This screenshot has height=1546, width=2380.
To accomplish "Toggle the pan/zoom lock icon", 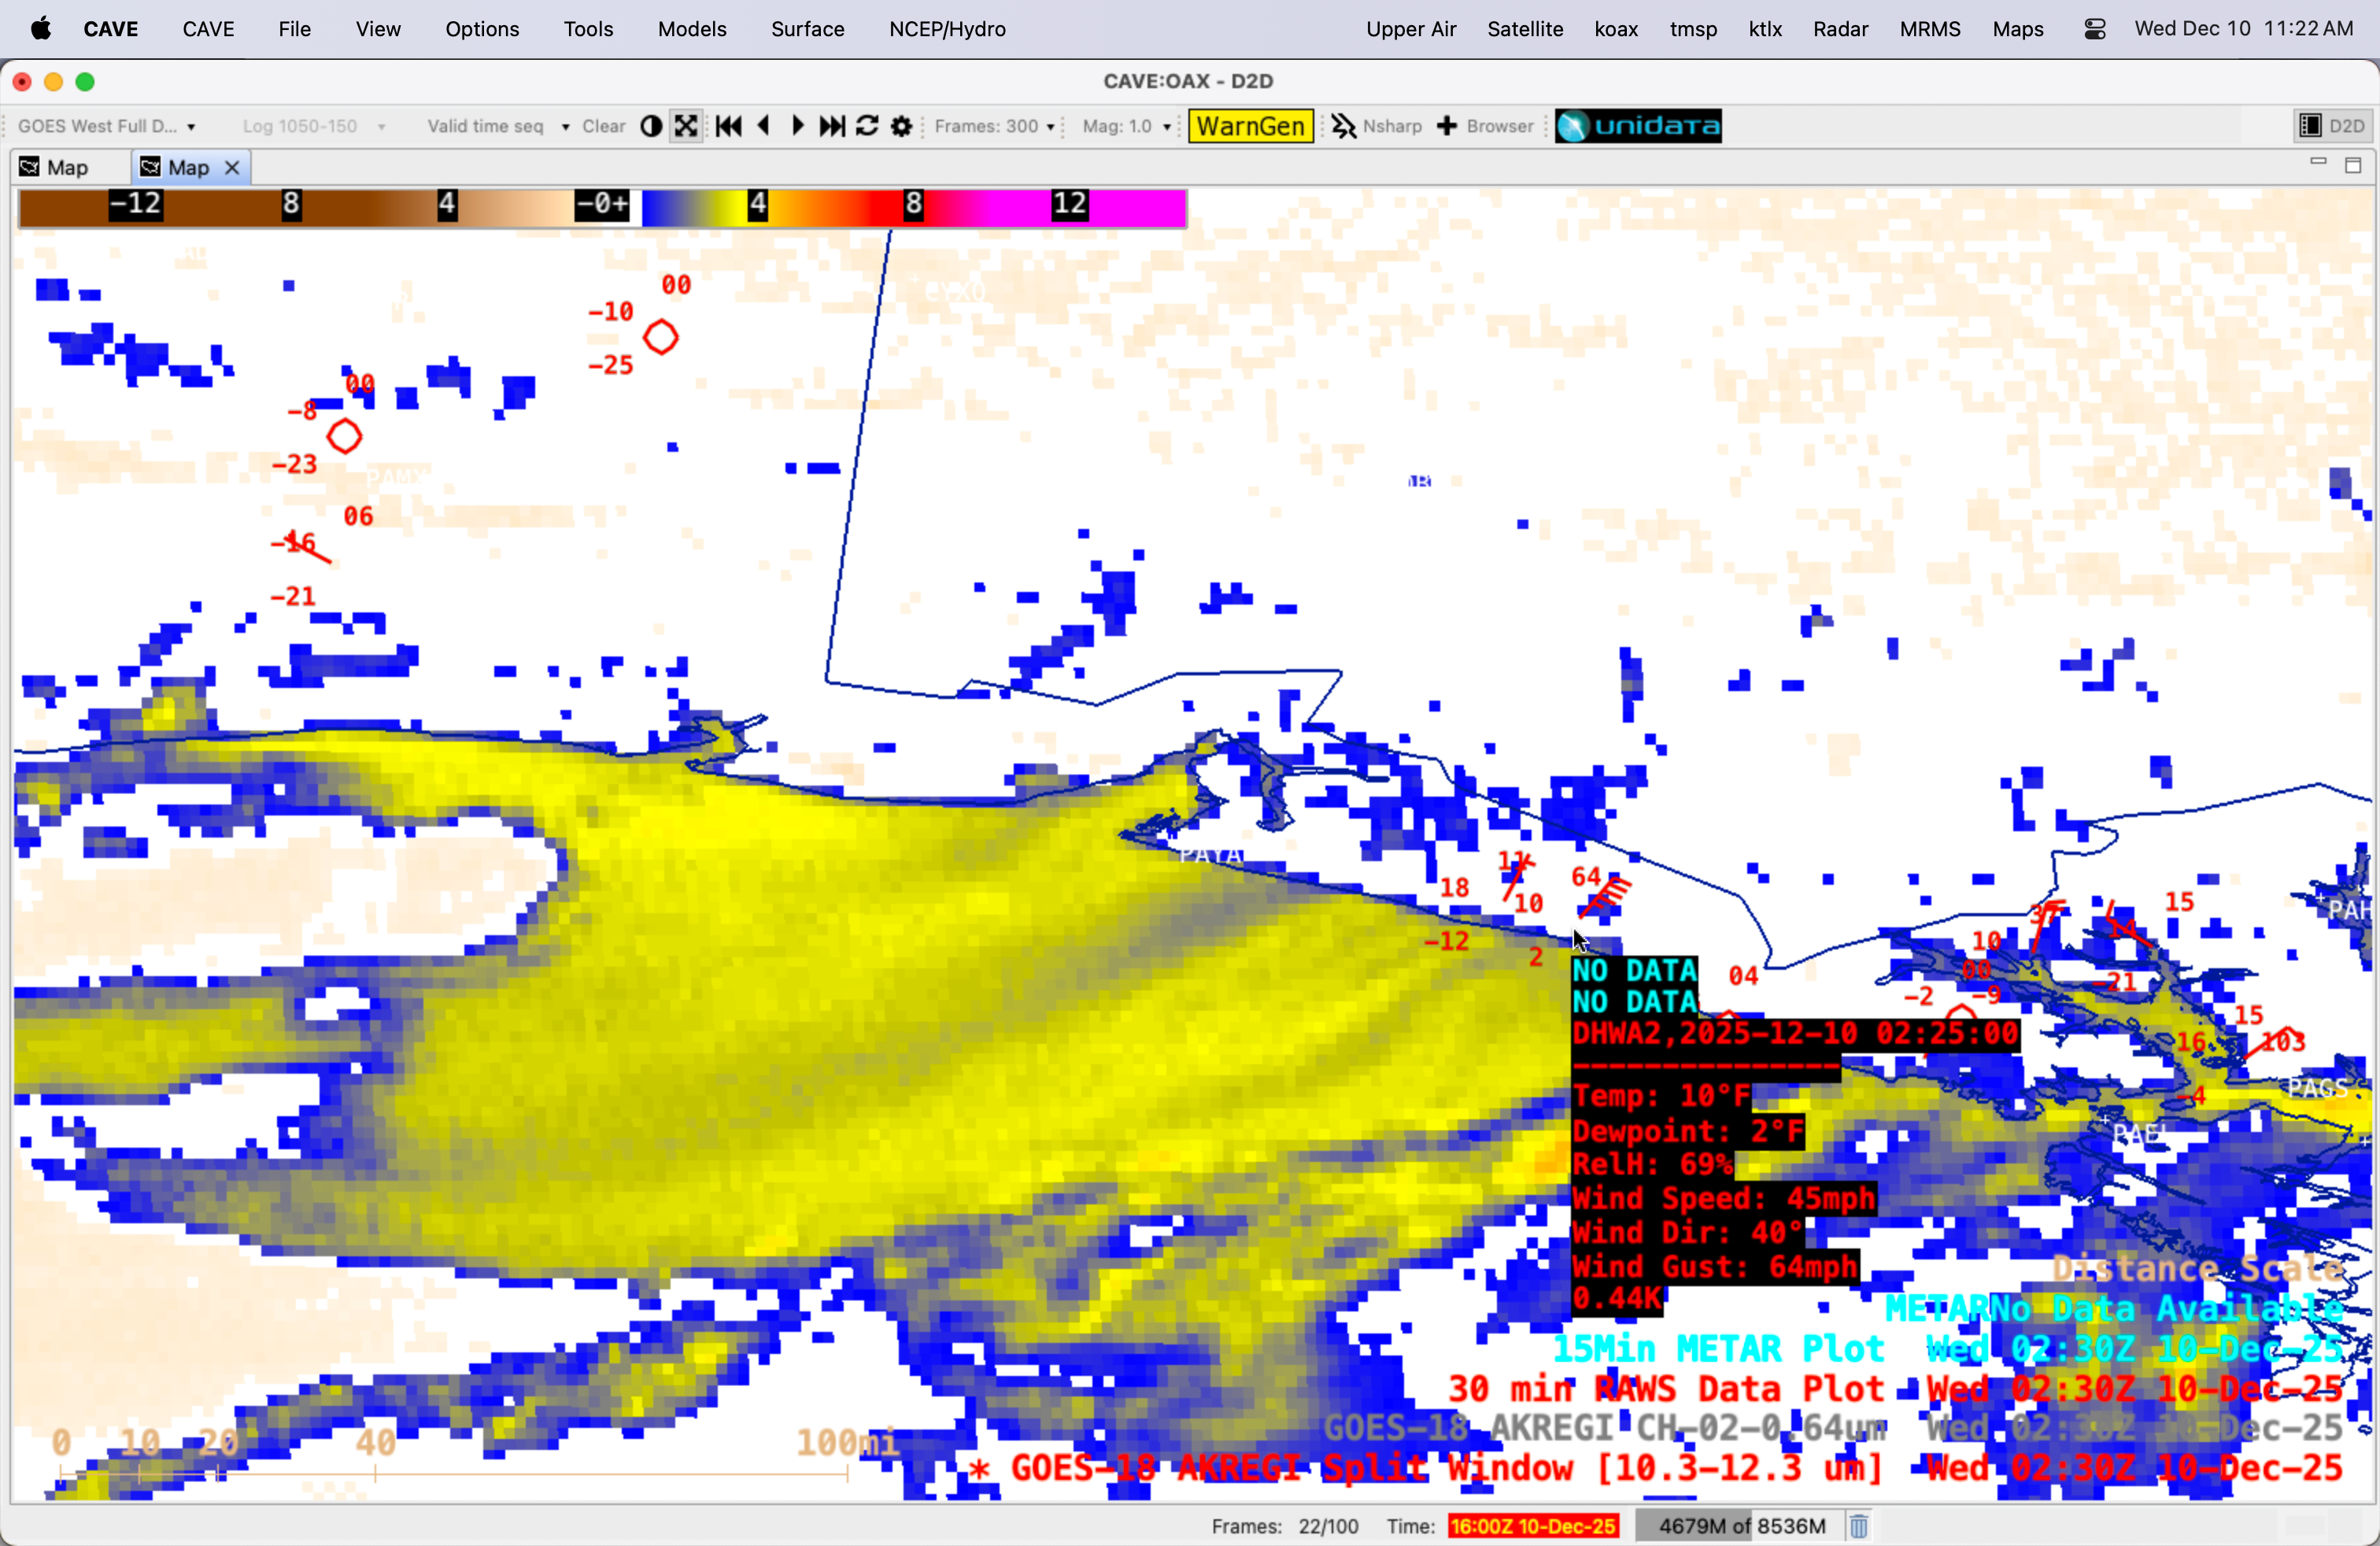I will point(686,126).
